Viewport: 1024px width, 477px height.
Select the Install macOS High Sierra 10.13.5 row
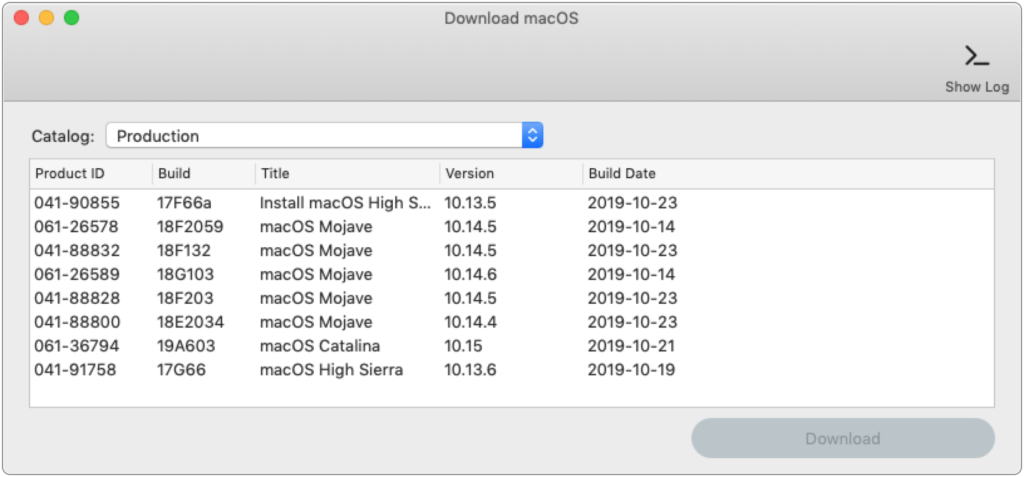coord(512,203)
